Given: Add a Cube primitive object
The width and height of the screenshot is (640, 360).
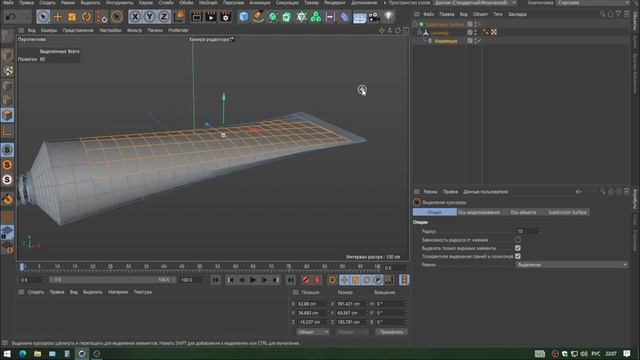Looking at the screenshot, I should (x=244, y=17).
